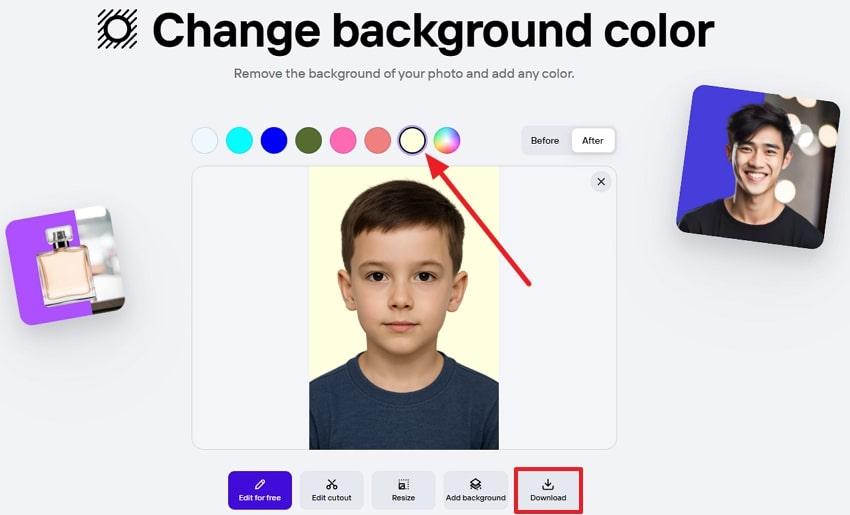The width and height of the screenshot is (850, 515).
Task: Select the olive green color swatch
Action: tap(308, 140)
